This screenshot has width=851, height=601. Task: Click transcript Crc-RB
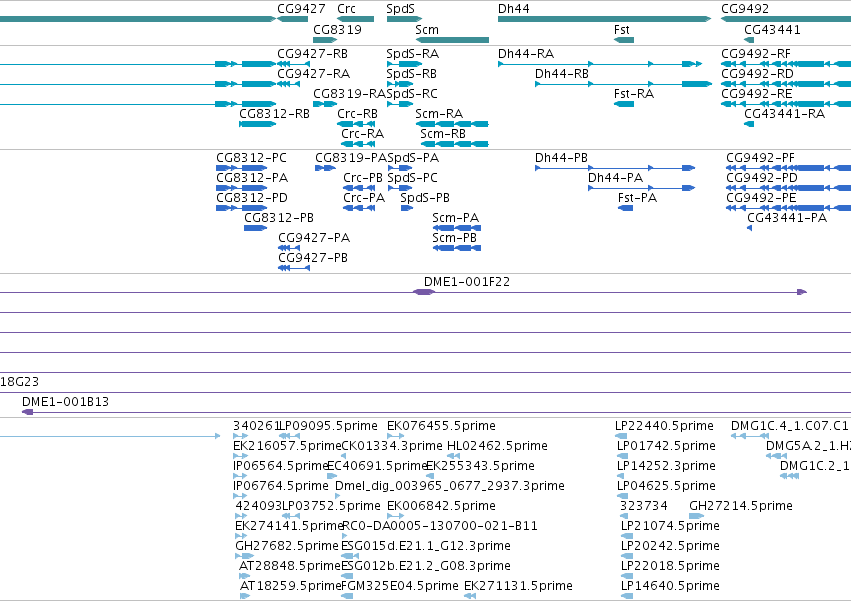click(x=356, y=124)
